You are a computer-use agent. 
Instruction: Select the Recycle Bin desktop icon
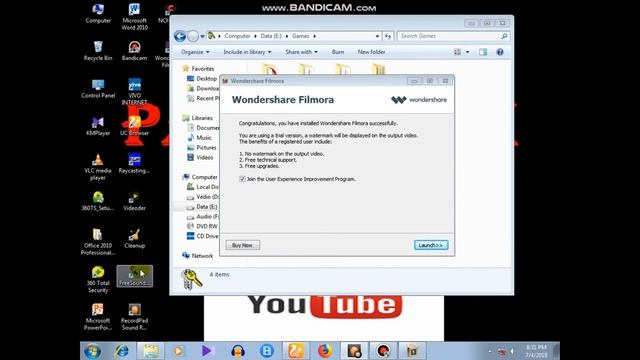click(x=98, y=51)
